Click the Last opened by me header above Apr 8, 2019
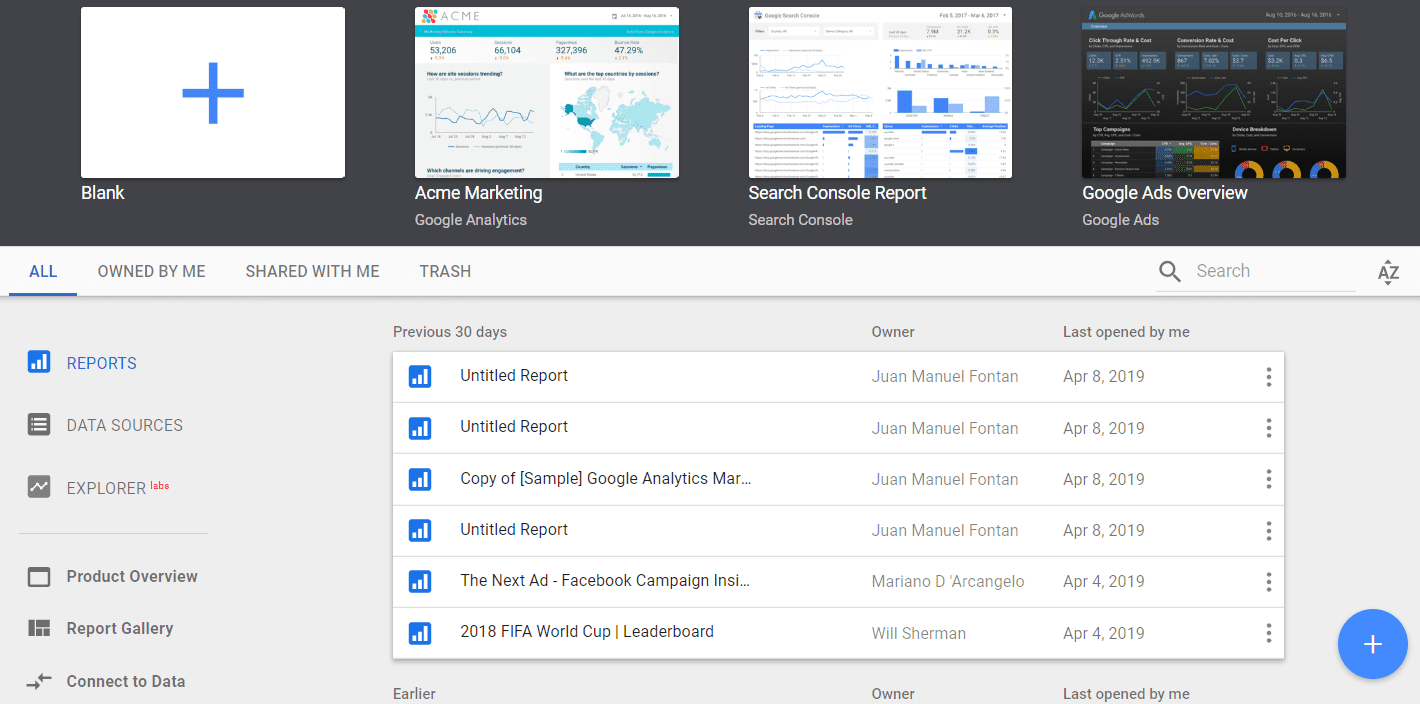The height and width of the screenshot is (704, 1420). tap(1126, 331)
